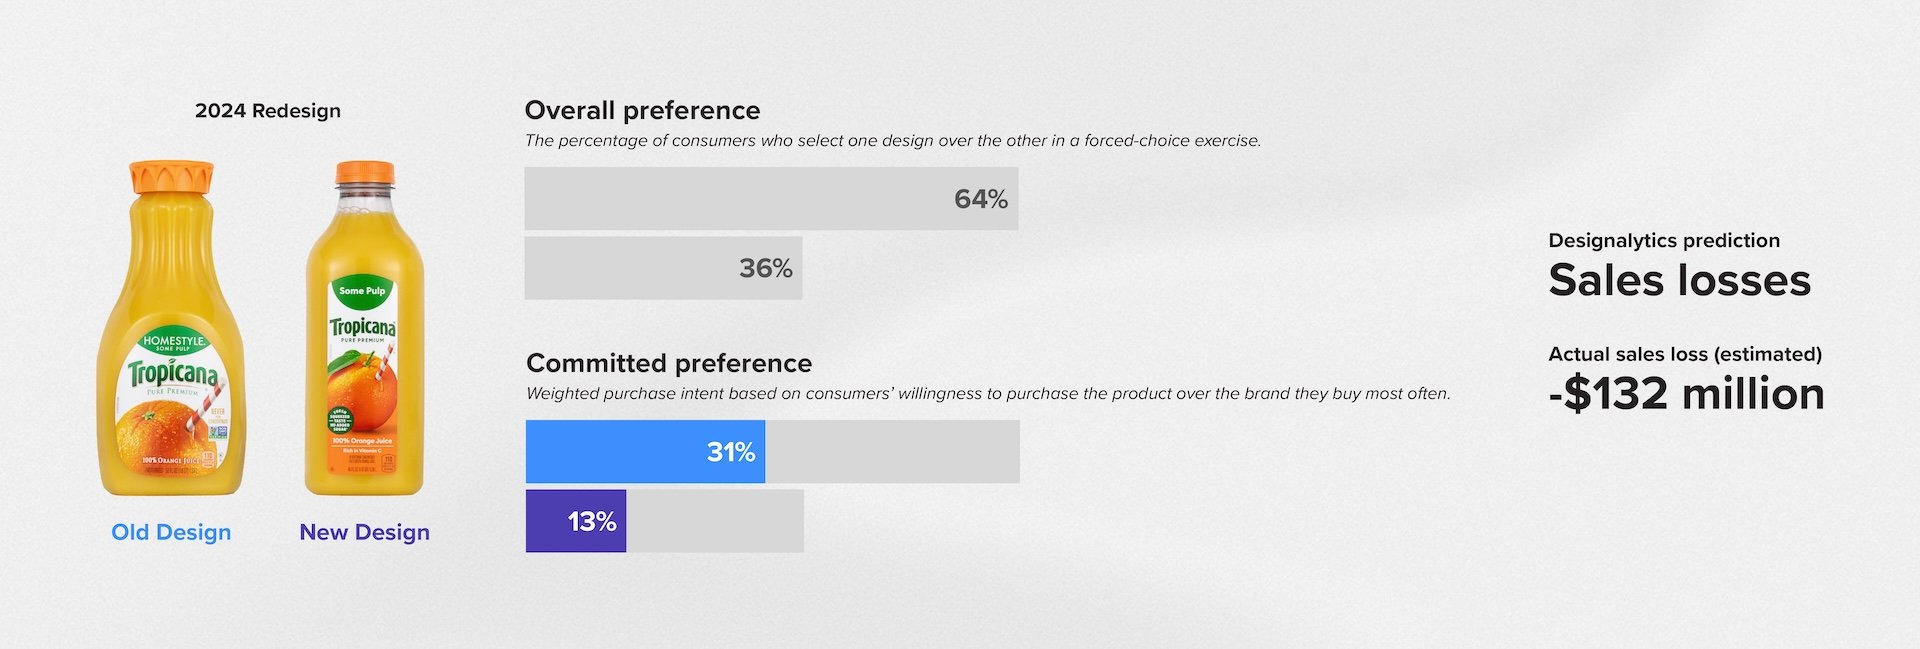Click the forced-choice exercise description text
This screenshot has width=1920, height=649.
click(893, 141)
